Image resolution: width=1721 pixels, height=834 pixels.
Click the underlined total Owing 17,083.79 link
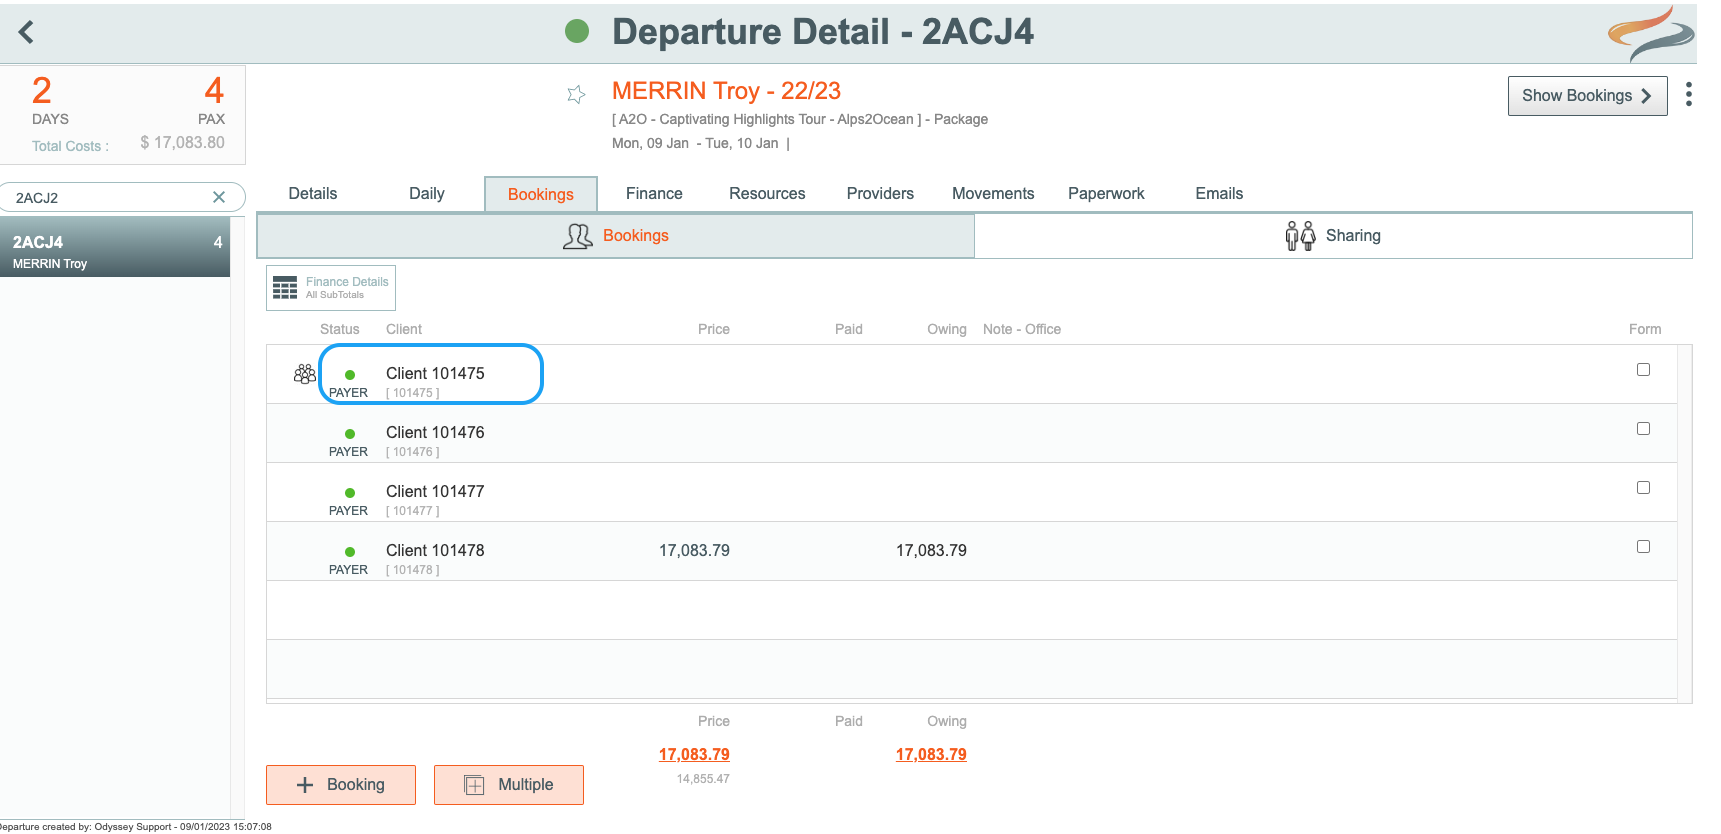point(931,755)
